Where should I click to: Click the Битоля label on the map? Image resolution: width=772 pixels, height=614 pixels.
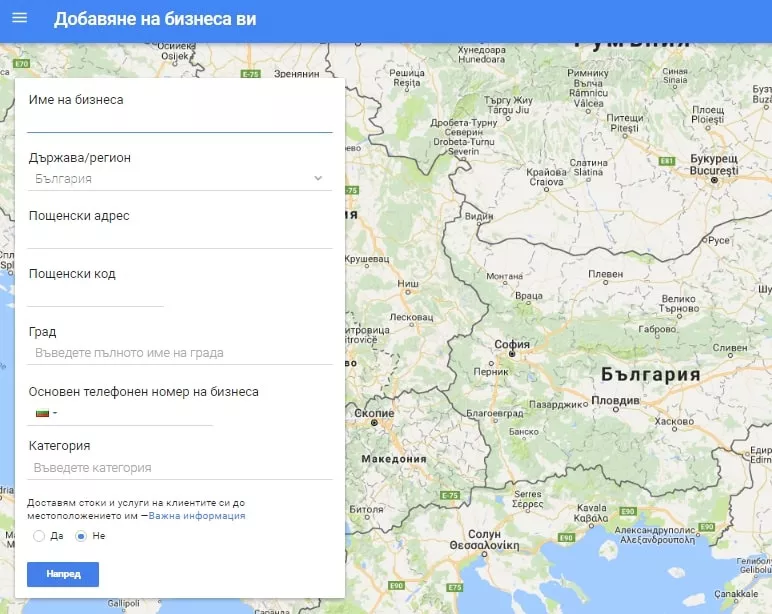click(366, 509)
